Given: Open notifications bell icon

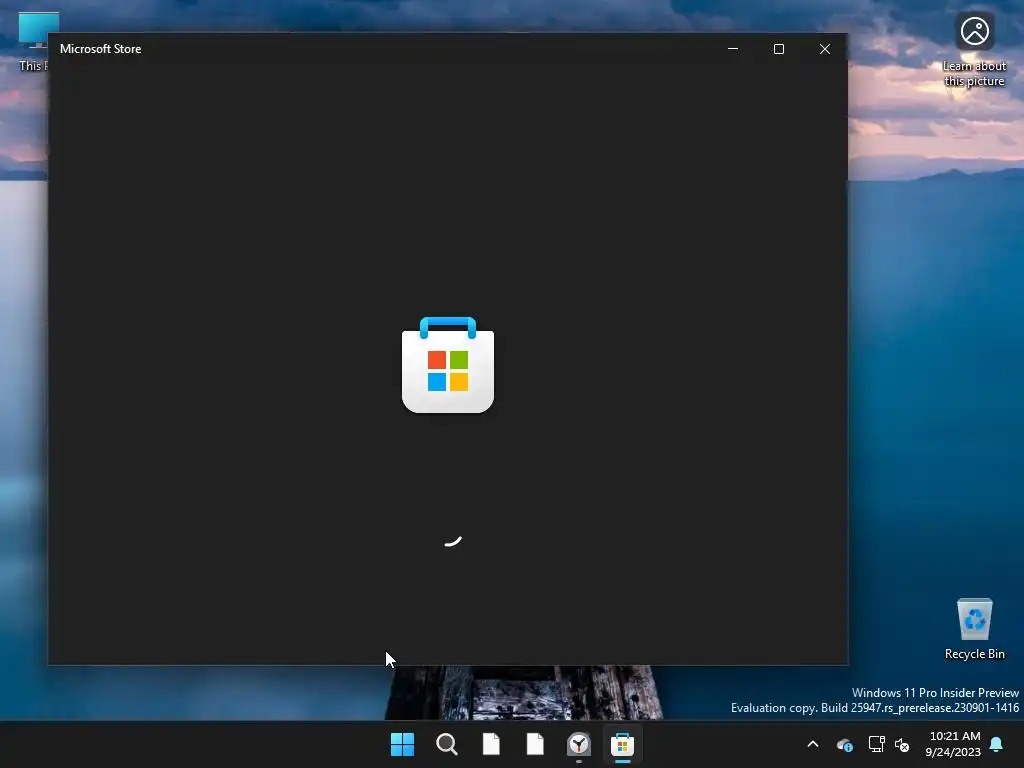Looking at the screenshot, I should click(x=997, y=744).
